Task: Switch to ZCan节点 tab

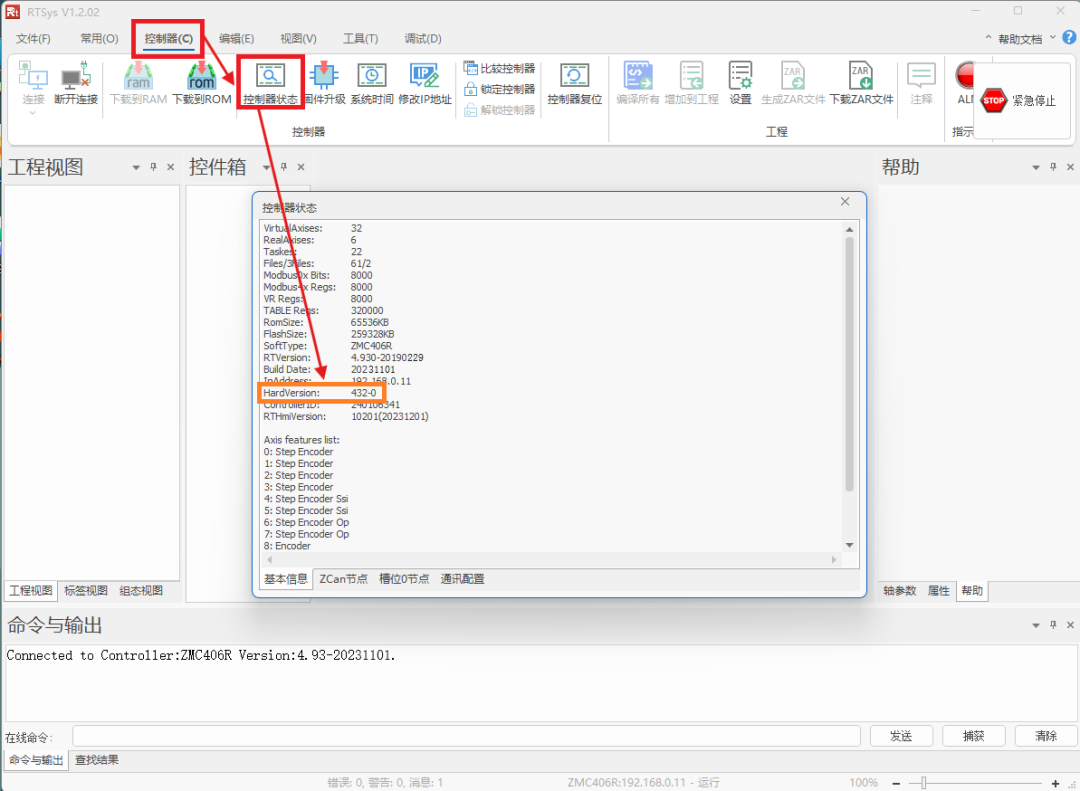Action: pos(343,579)
